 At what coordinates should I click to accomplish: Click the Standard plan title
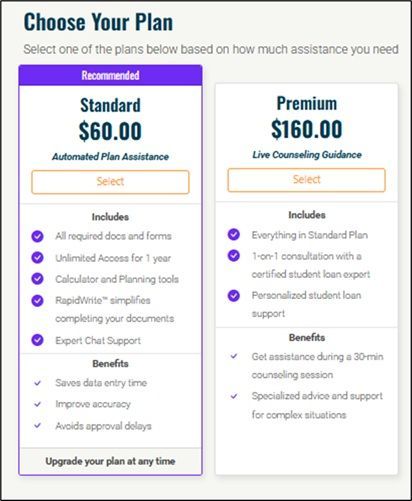coord(110,105)
